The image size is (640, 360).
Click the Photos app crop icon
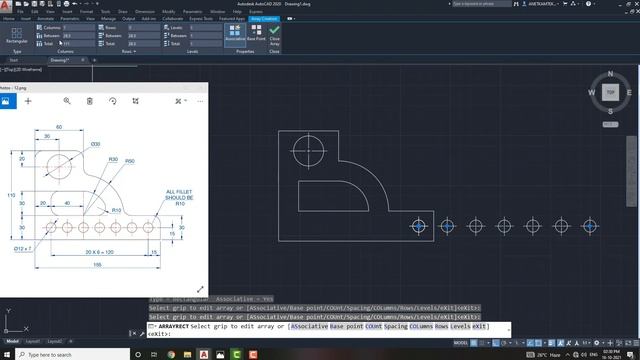[136, 101]
